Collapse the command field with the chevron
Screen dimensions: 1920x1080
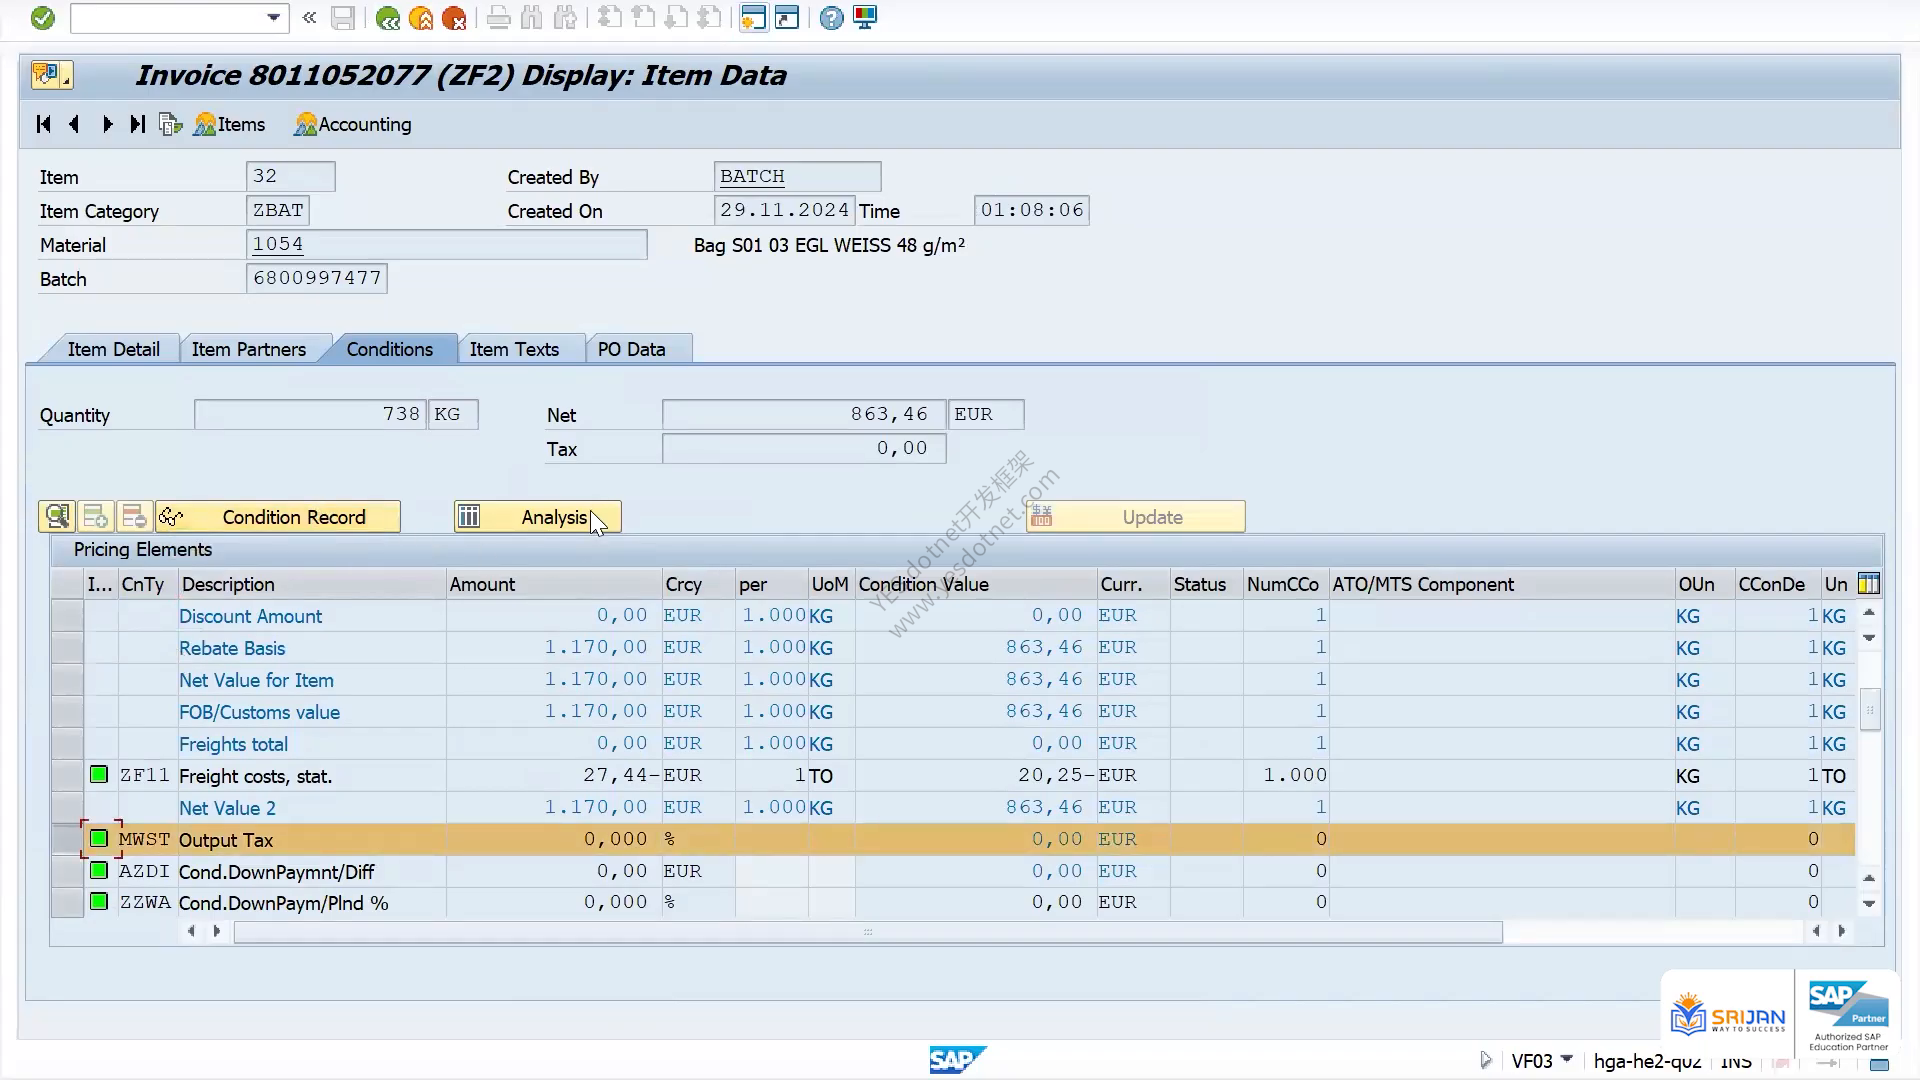pos(309,18)
